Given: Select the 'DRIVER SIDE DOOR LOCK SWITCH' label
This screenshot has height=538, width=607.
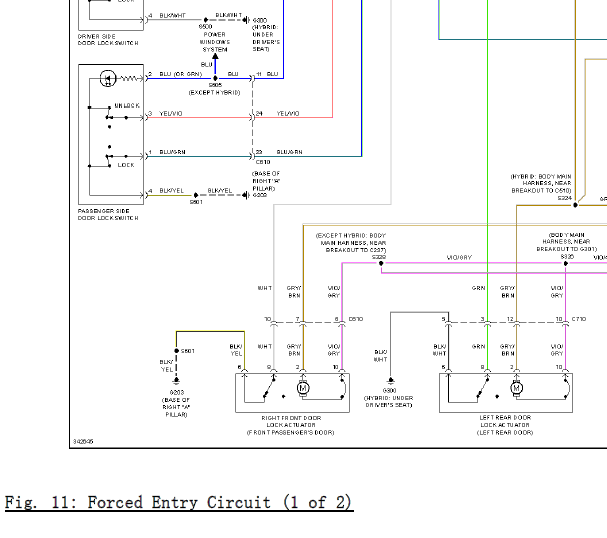Looking at the screenshot, I should click(x=108, y=39).
